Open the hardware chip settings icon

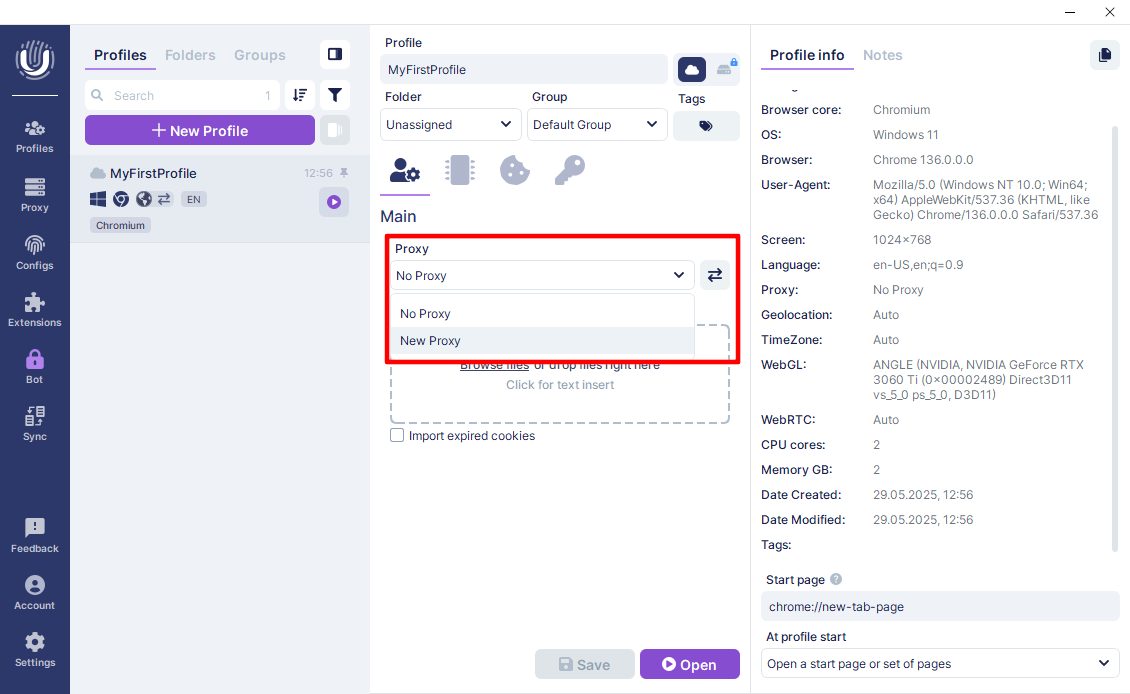[460, 170]
